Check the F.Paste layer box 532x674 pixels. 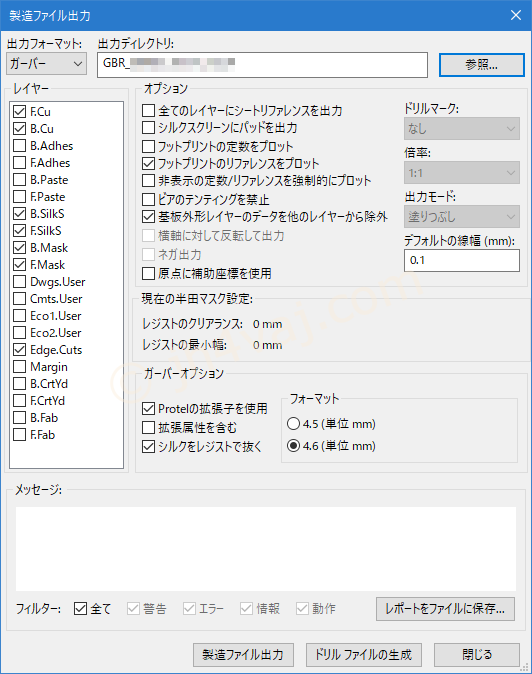(19, 197)
